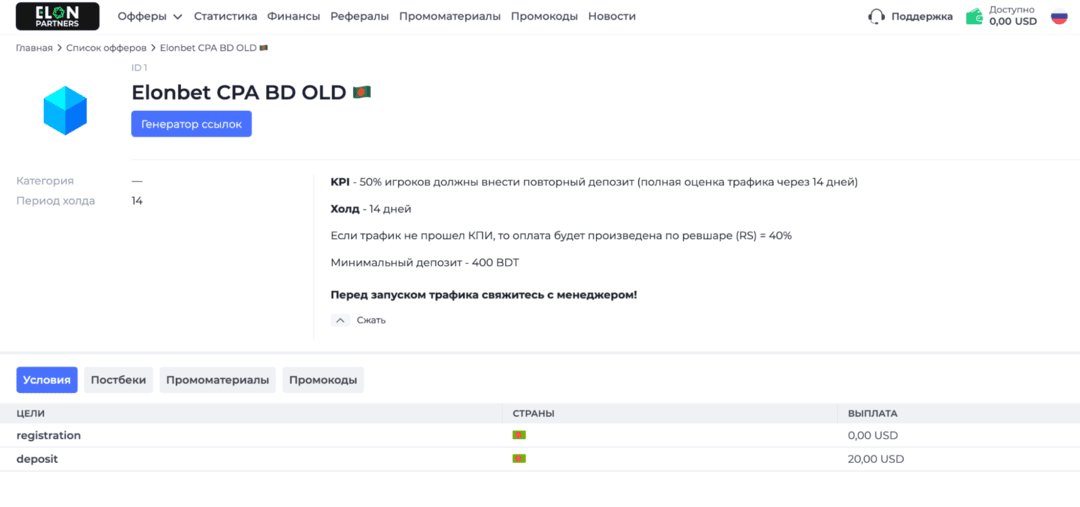Select the deposit goal row text
The width and height of the screenshot is (1080, 507).
tap(37, 459)
